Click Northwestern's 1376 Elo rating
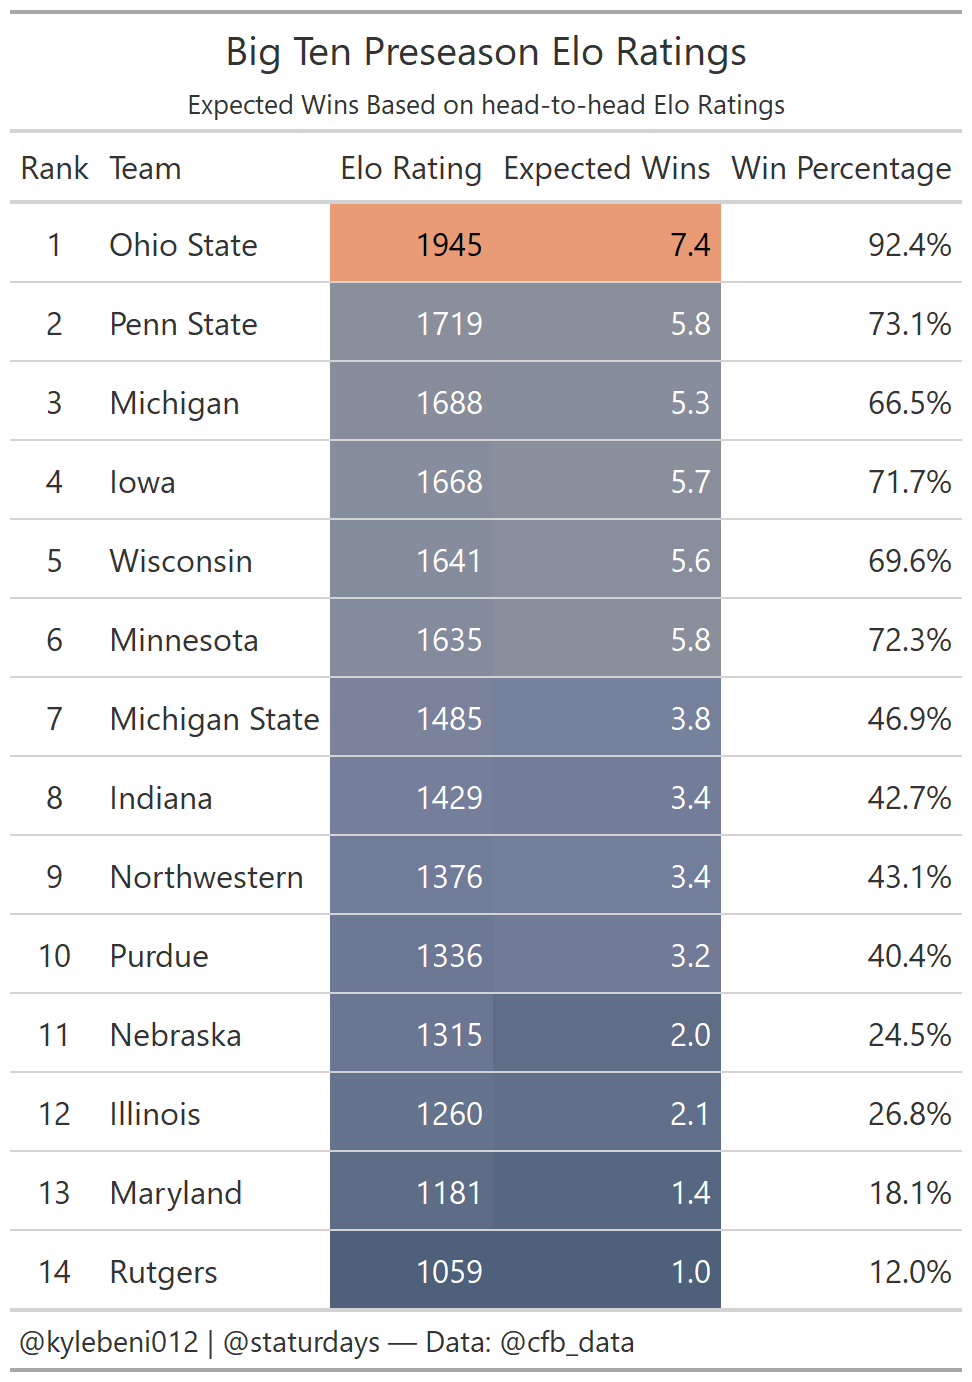The width and height of the screenshot is (972, 1382). coord(449,877)
